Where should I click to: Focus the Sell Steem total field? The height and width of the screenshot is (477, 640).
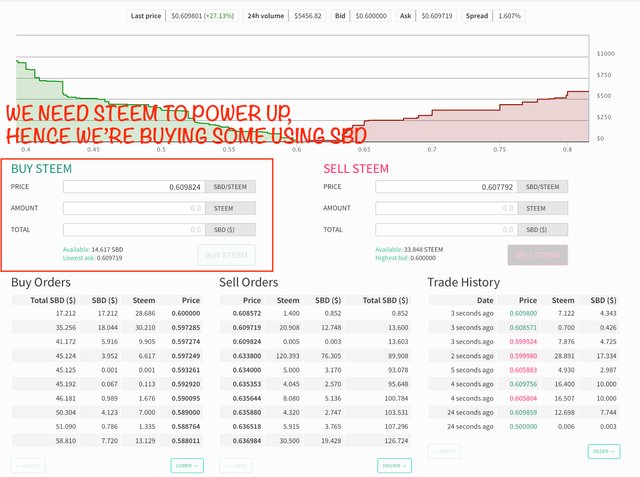coord(446,229)
